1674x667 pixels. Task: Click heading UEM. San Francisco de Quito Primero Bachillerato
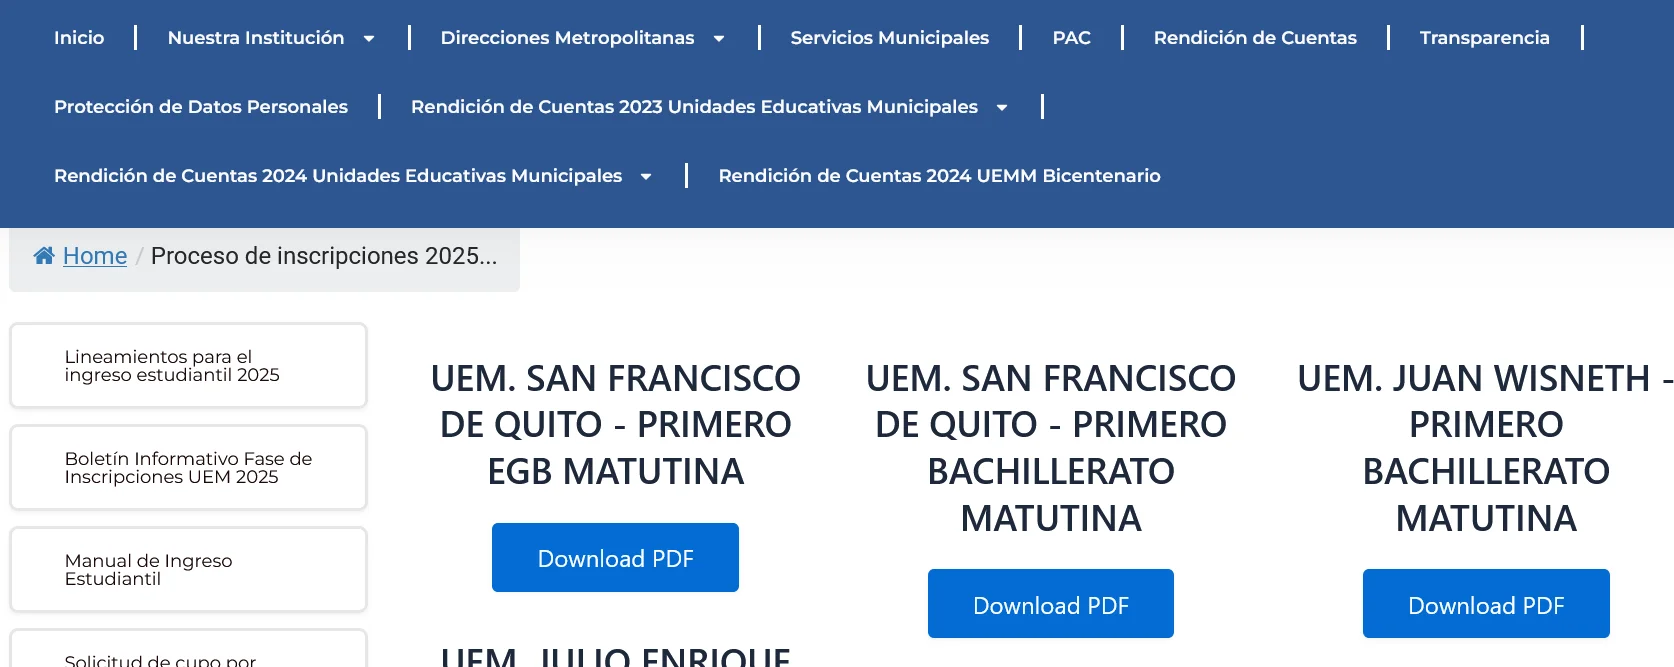1051,448
